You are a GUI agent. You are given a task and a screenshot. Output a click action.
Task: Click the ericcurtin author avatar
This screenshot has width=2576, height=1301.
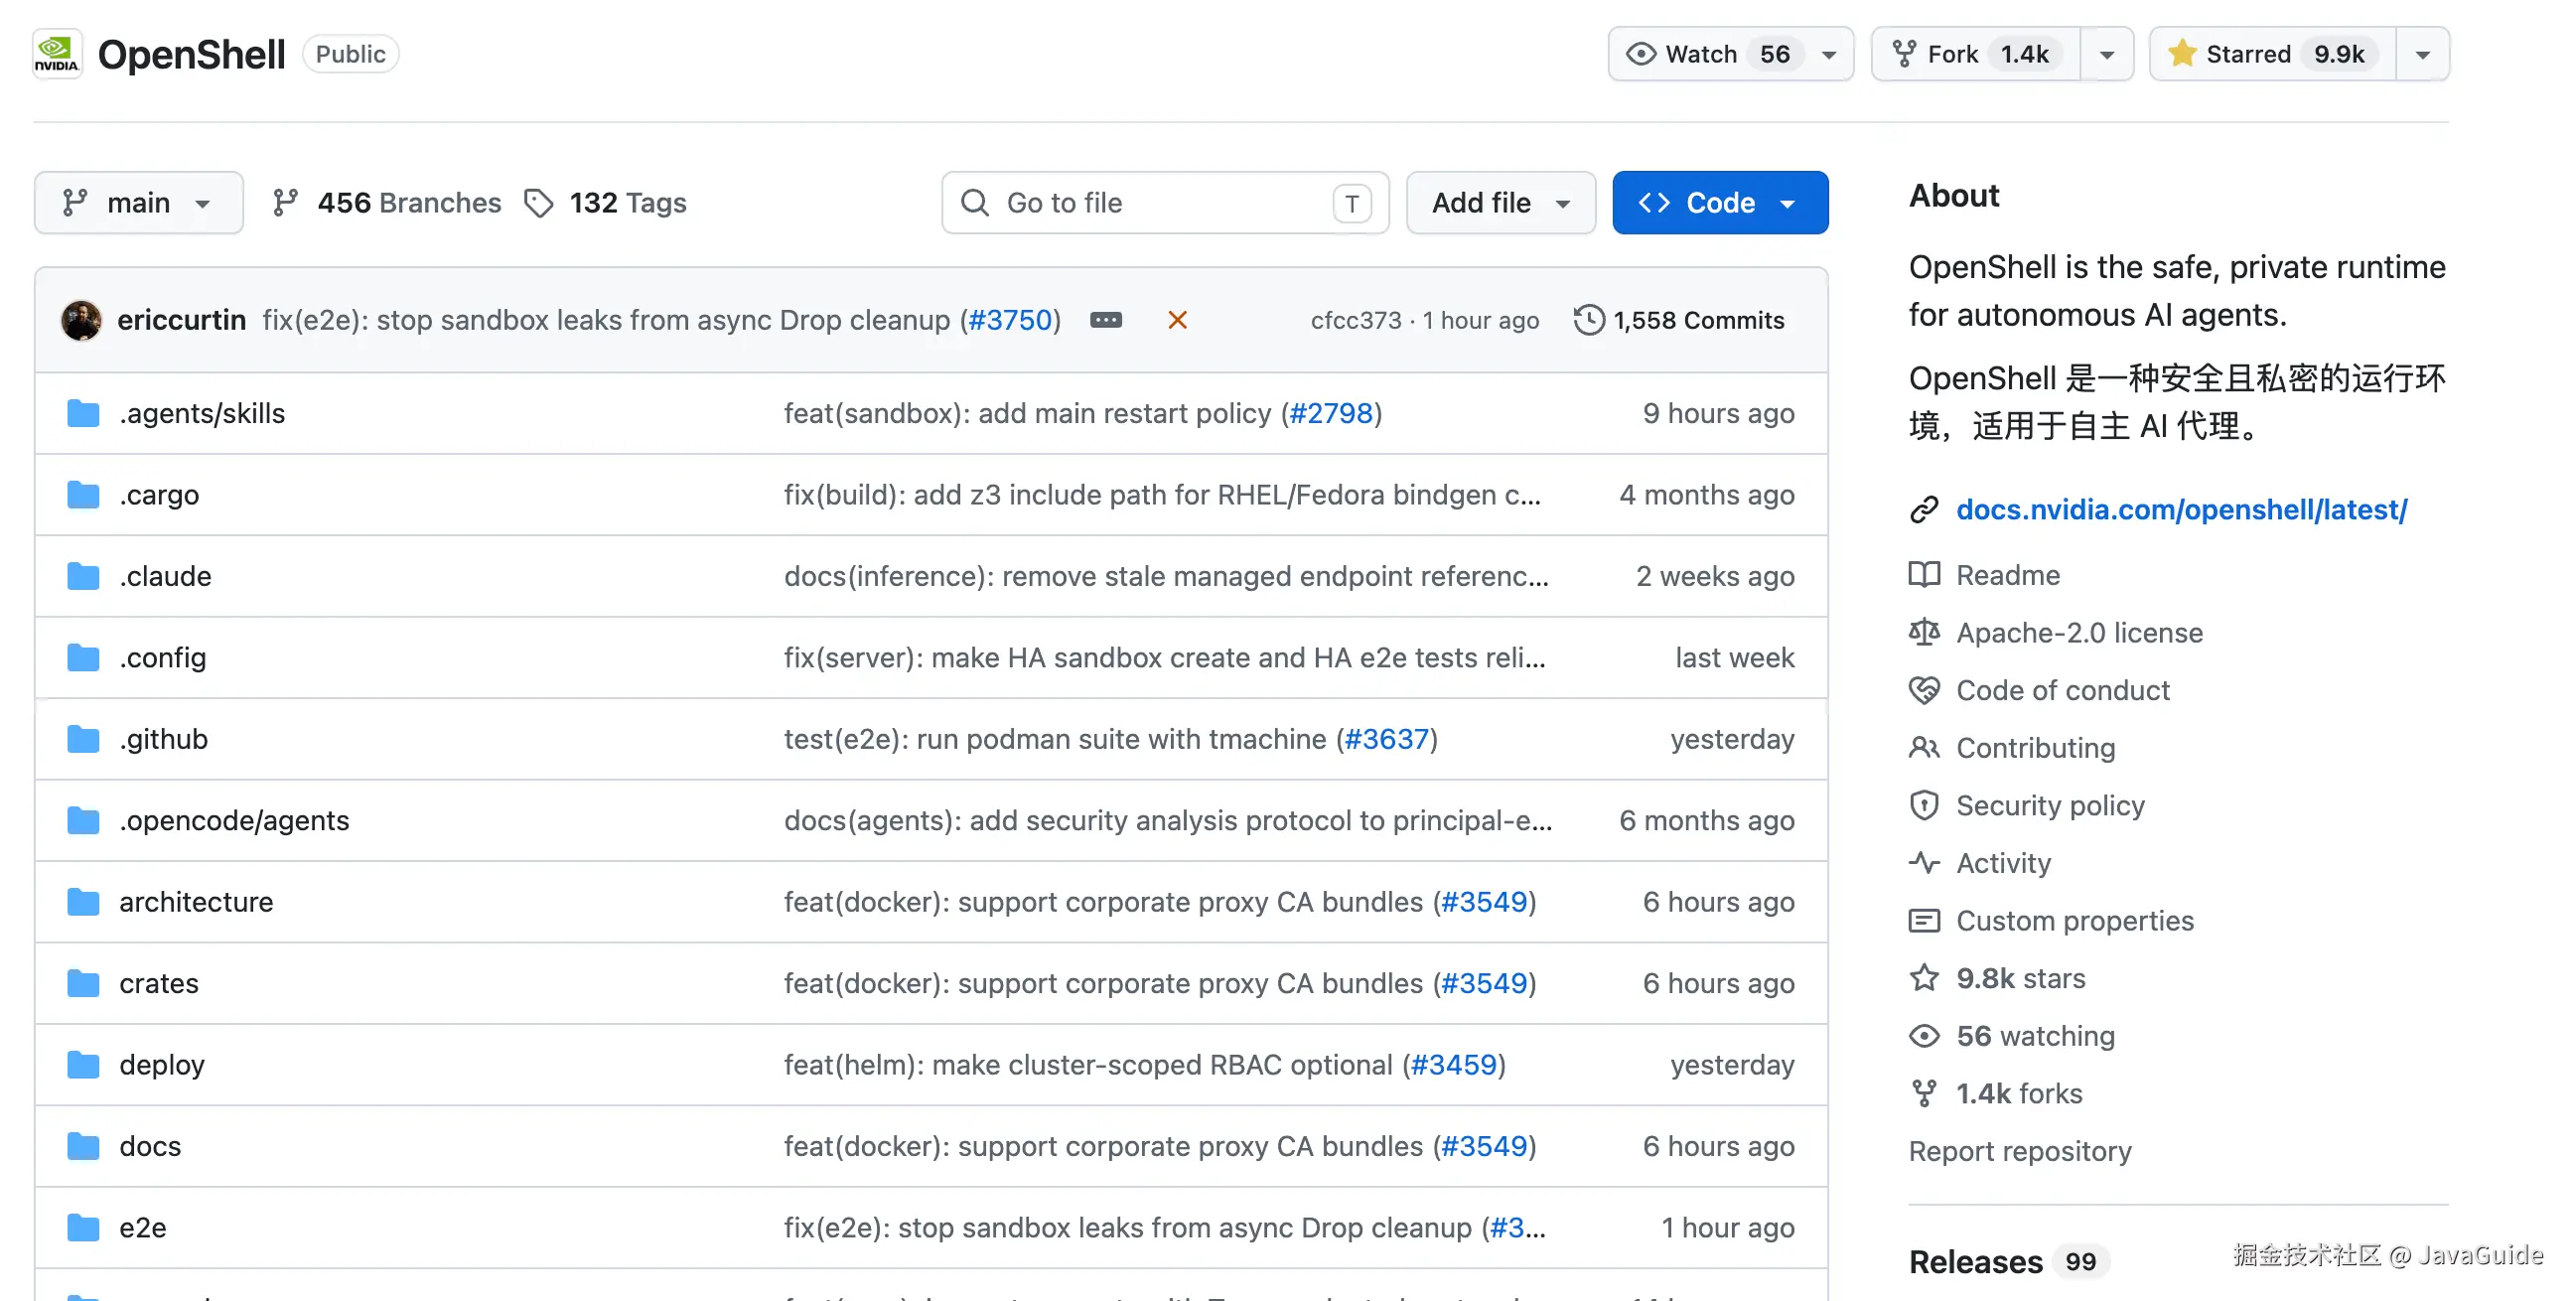click(81, 320)
